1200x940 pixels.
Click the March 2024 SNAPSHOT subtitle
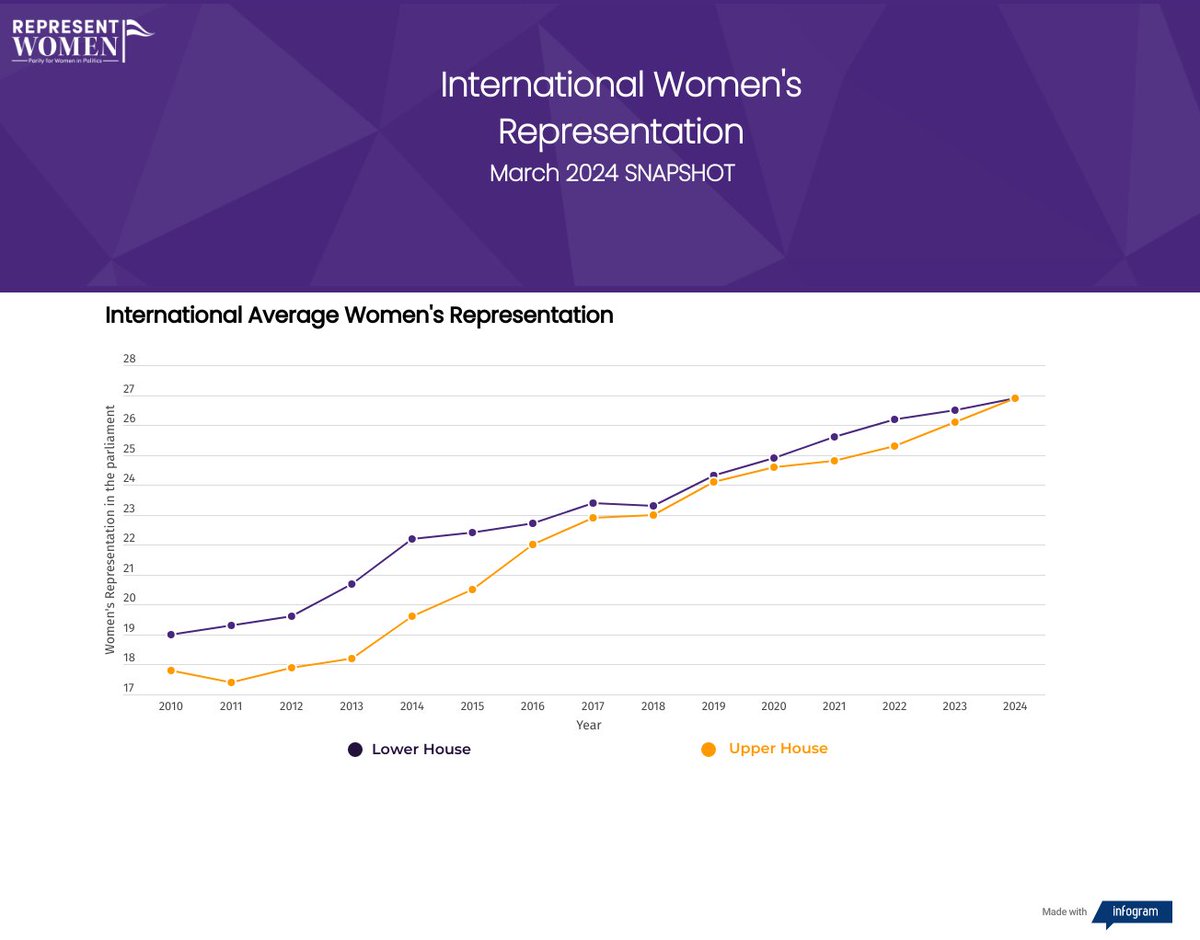point(612,173)
